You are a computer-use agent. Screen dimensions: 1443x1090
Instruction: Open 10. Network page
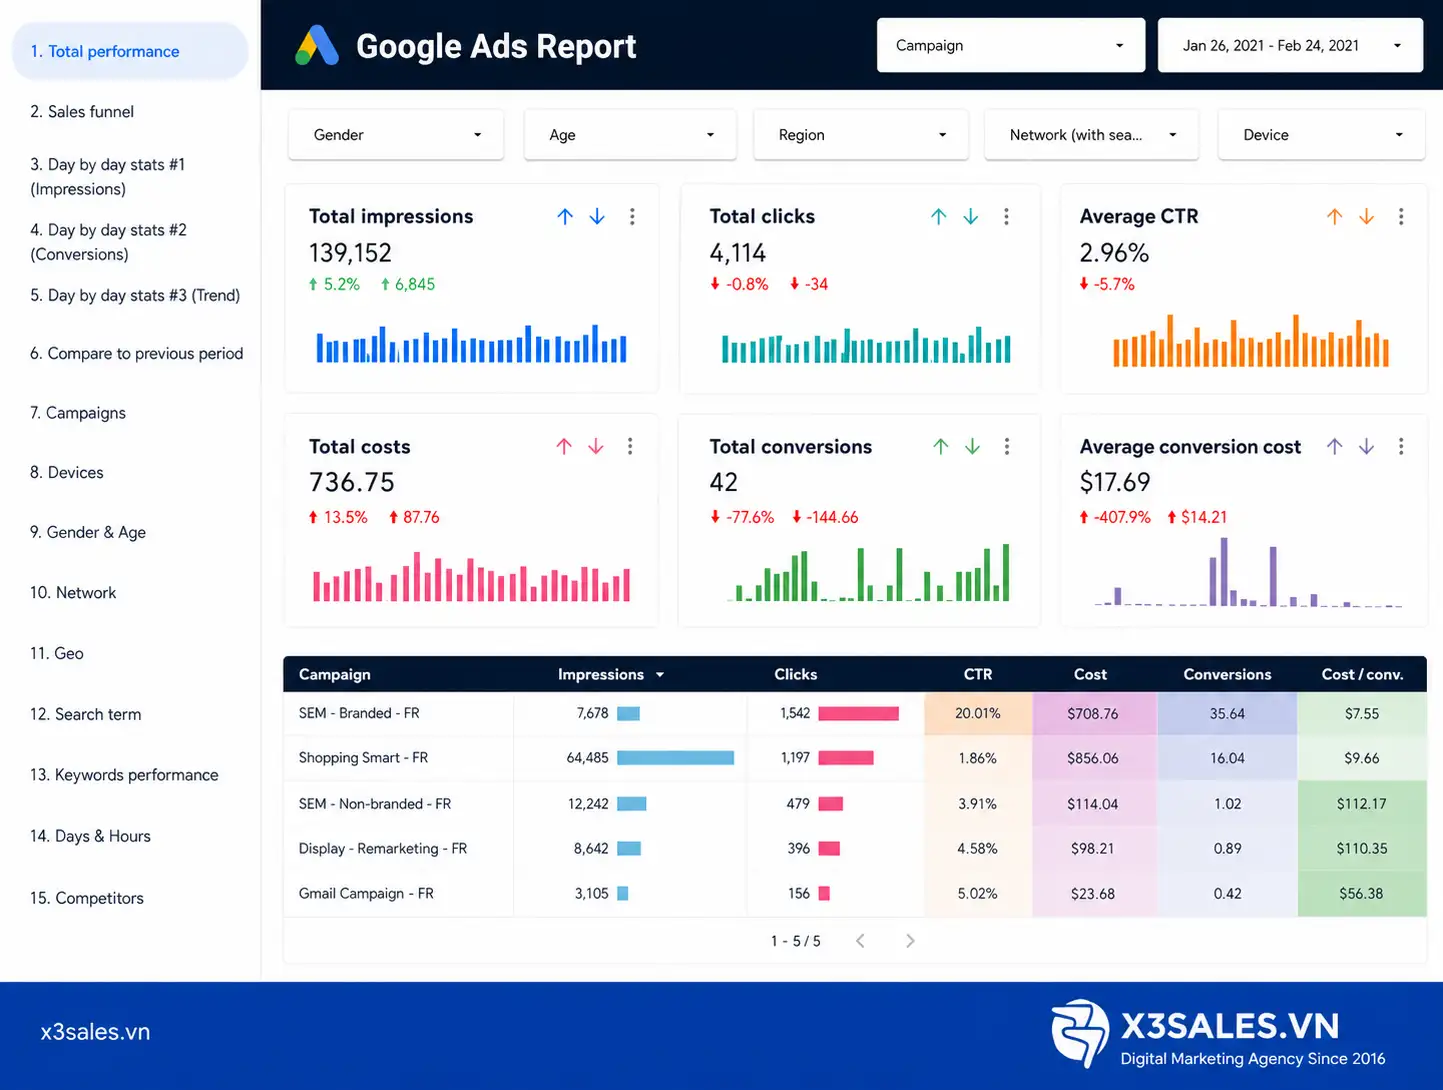pyautogui.click(x=73, y=593)
